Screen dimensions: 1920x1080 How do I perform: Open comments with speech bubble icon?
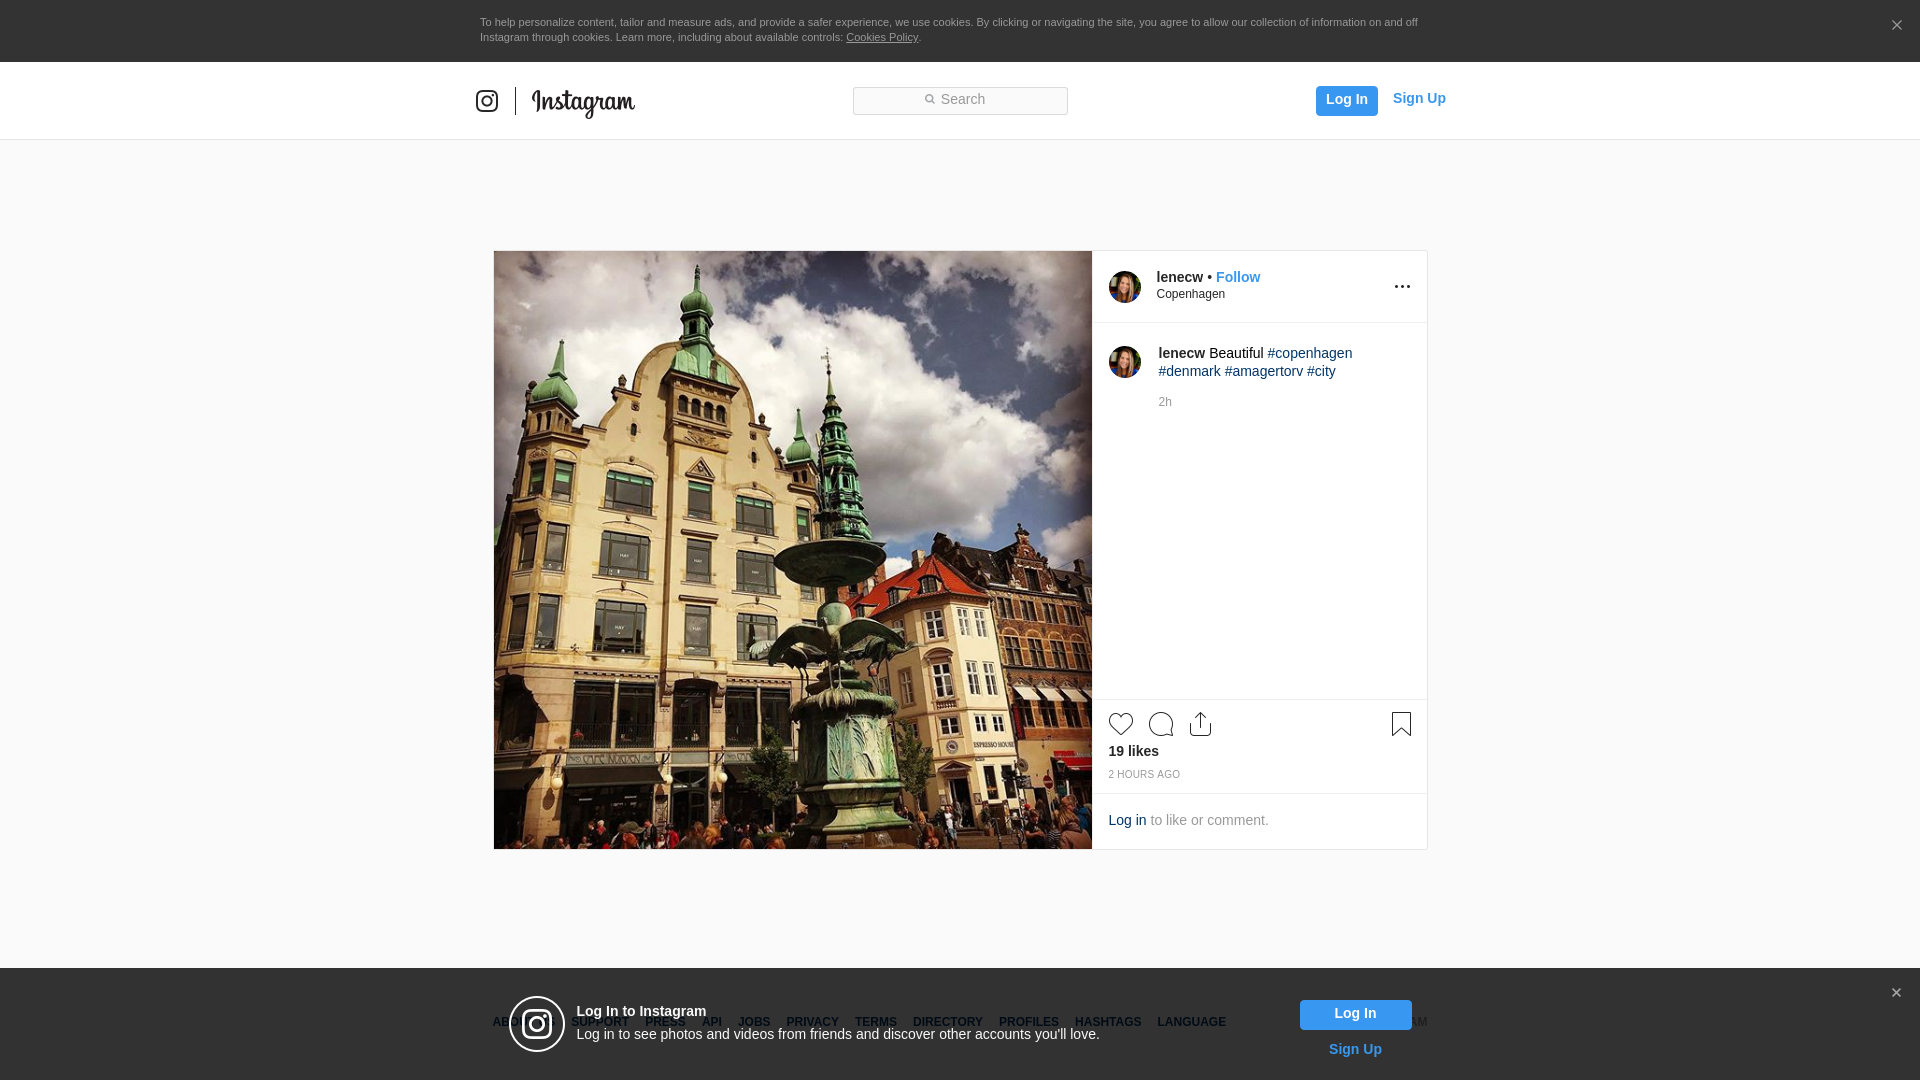1161,724
